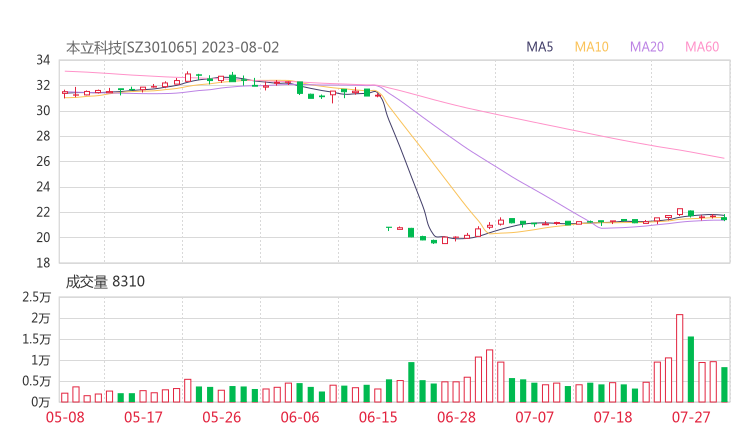The image size is (740, 440).
Task: Click the 32 price axis label
Action: tap(43, 85)
